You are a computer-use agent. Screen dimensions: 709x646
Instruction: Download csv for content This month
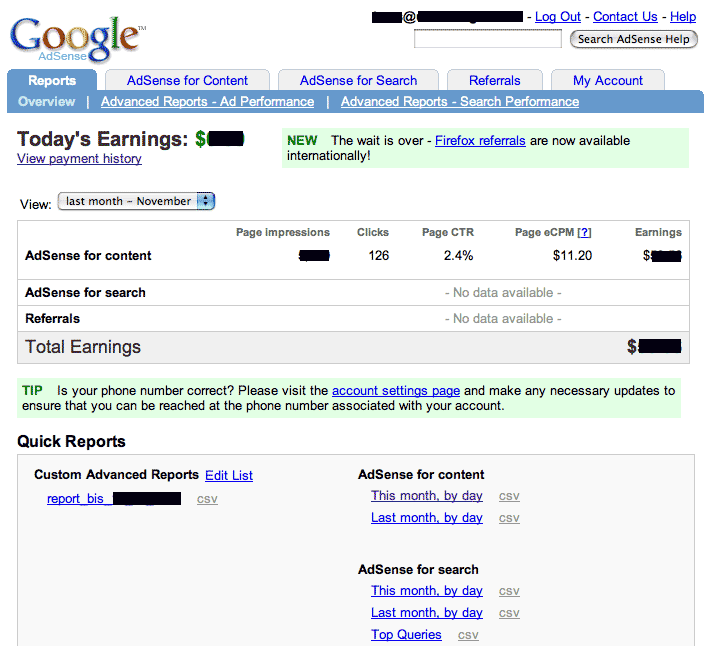pos(509,496)
